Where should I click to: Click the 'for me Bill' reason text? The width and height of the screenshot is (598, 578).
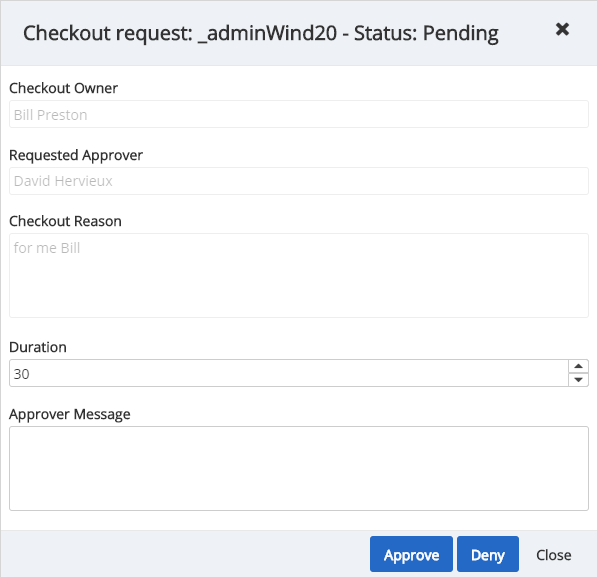[47, 248]
